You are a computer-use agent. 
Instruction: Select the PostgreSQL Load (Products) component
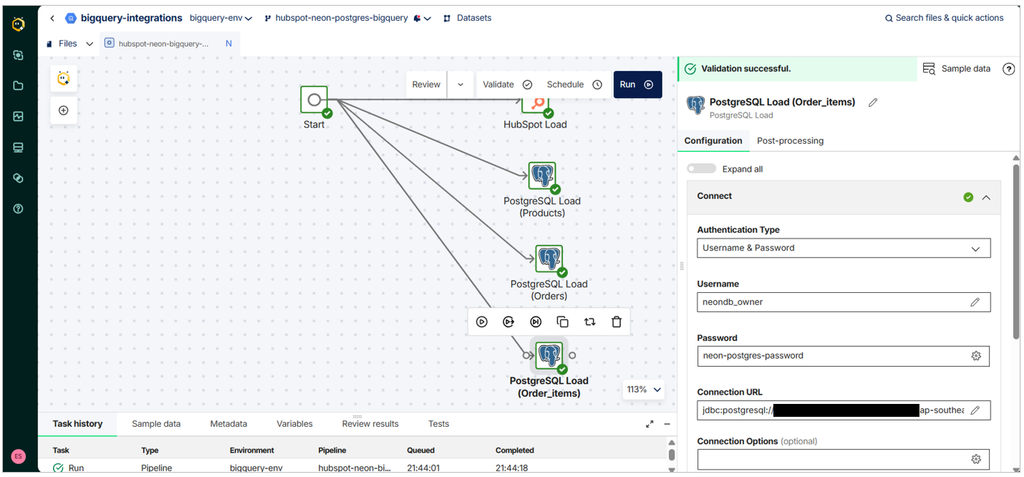[542, 176]
